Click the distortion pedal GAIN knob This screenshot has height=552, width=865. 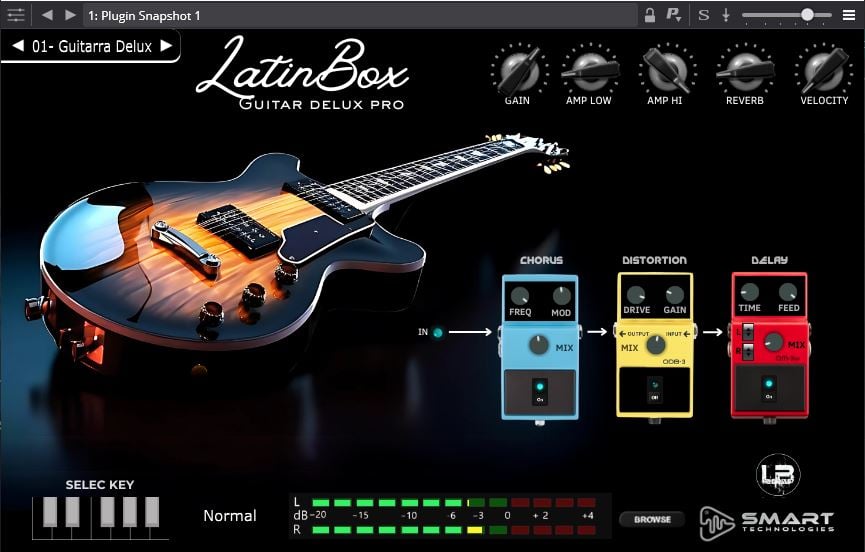tap(674, 294)
